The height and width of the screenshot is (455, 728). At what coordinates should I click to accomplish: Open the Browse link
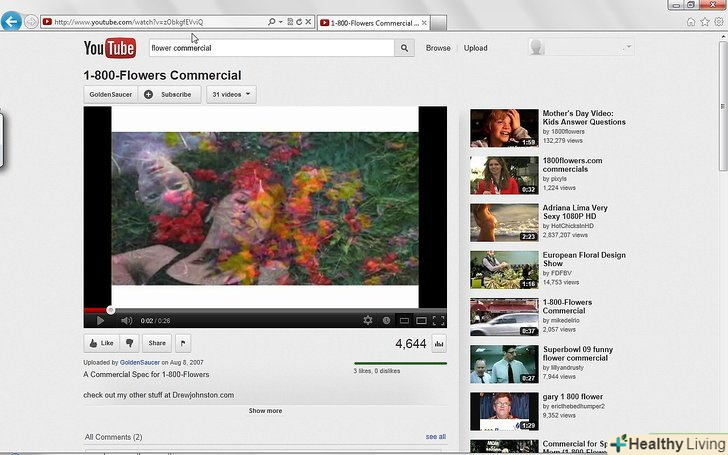(438, 48)
